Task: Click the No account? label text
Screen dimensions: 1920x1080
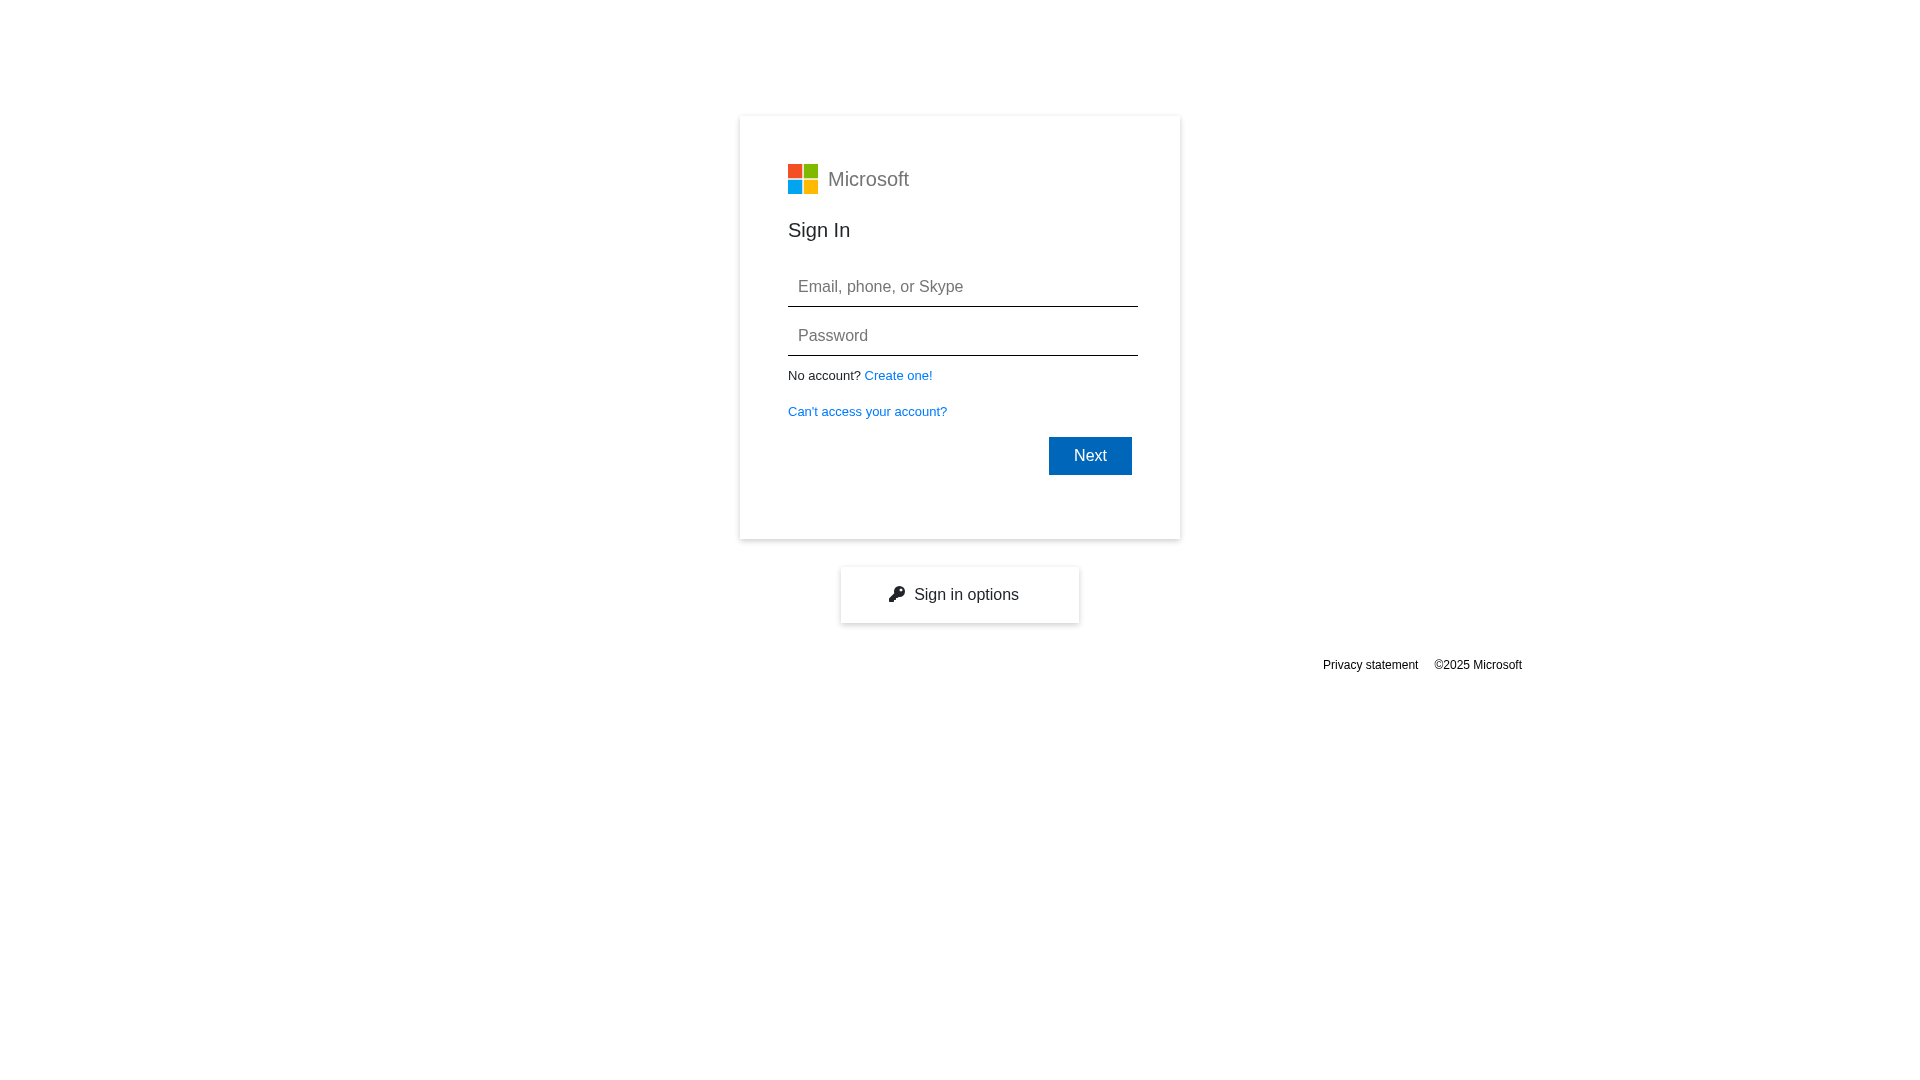Action: tap(824, 376)
